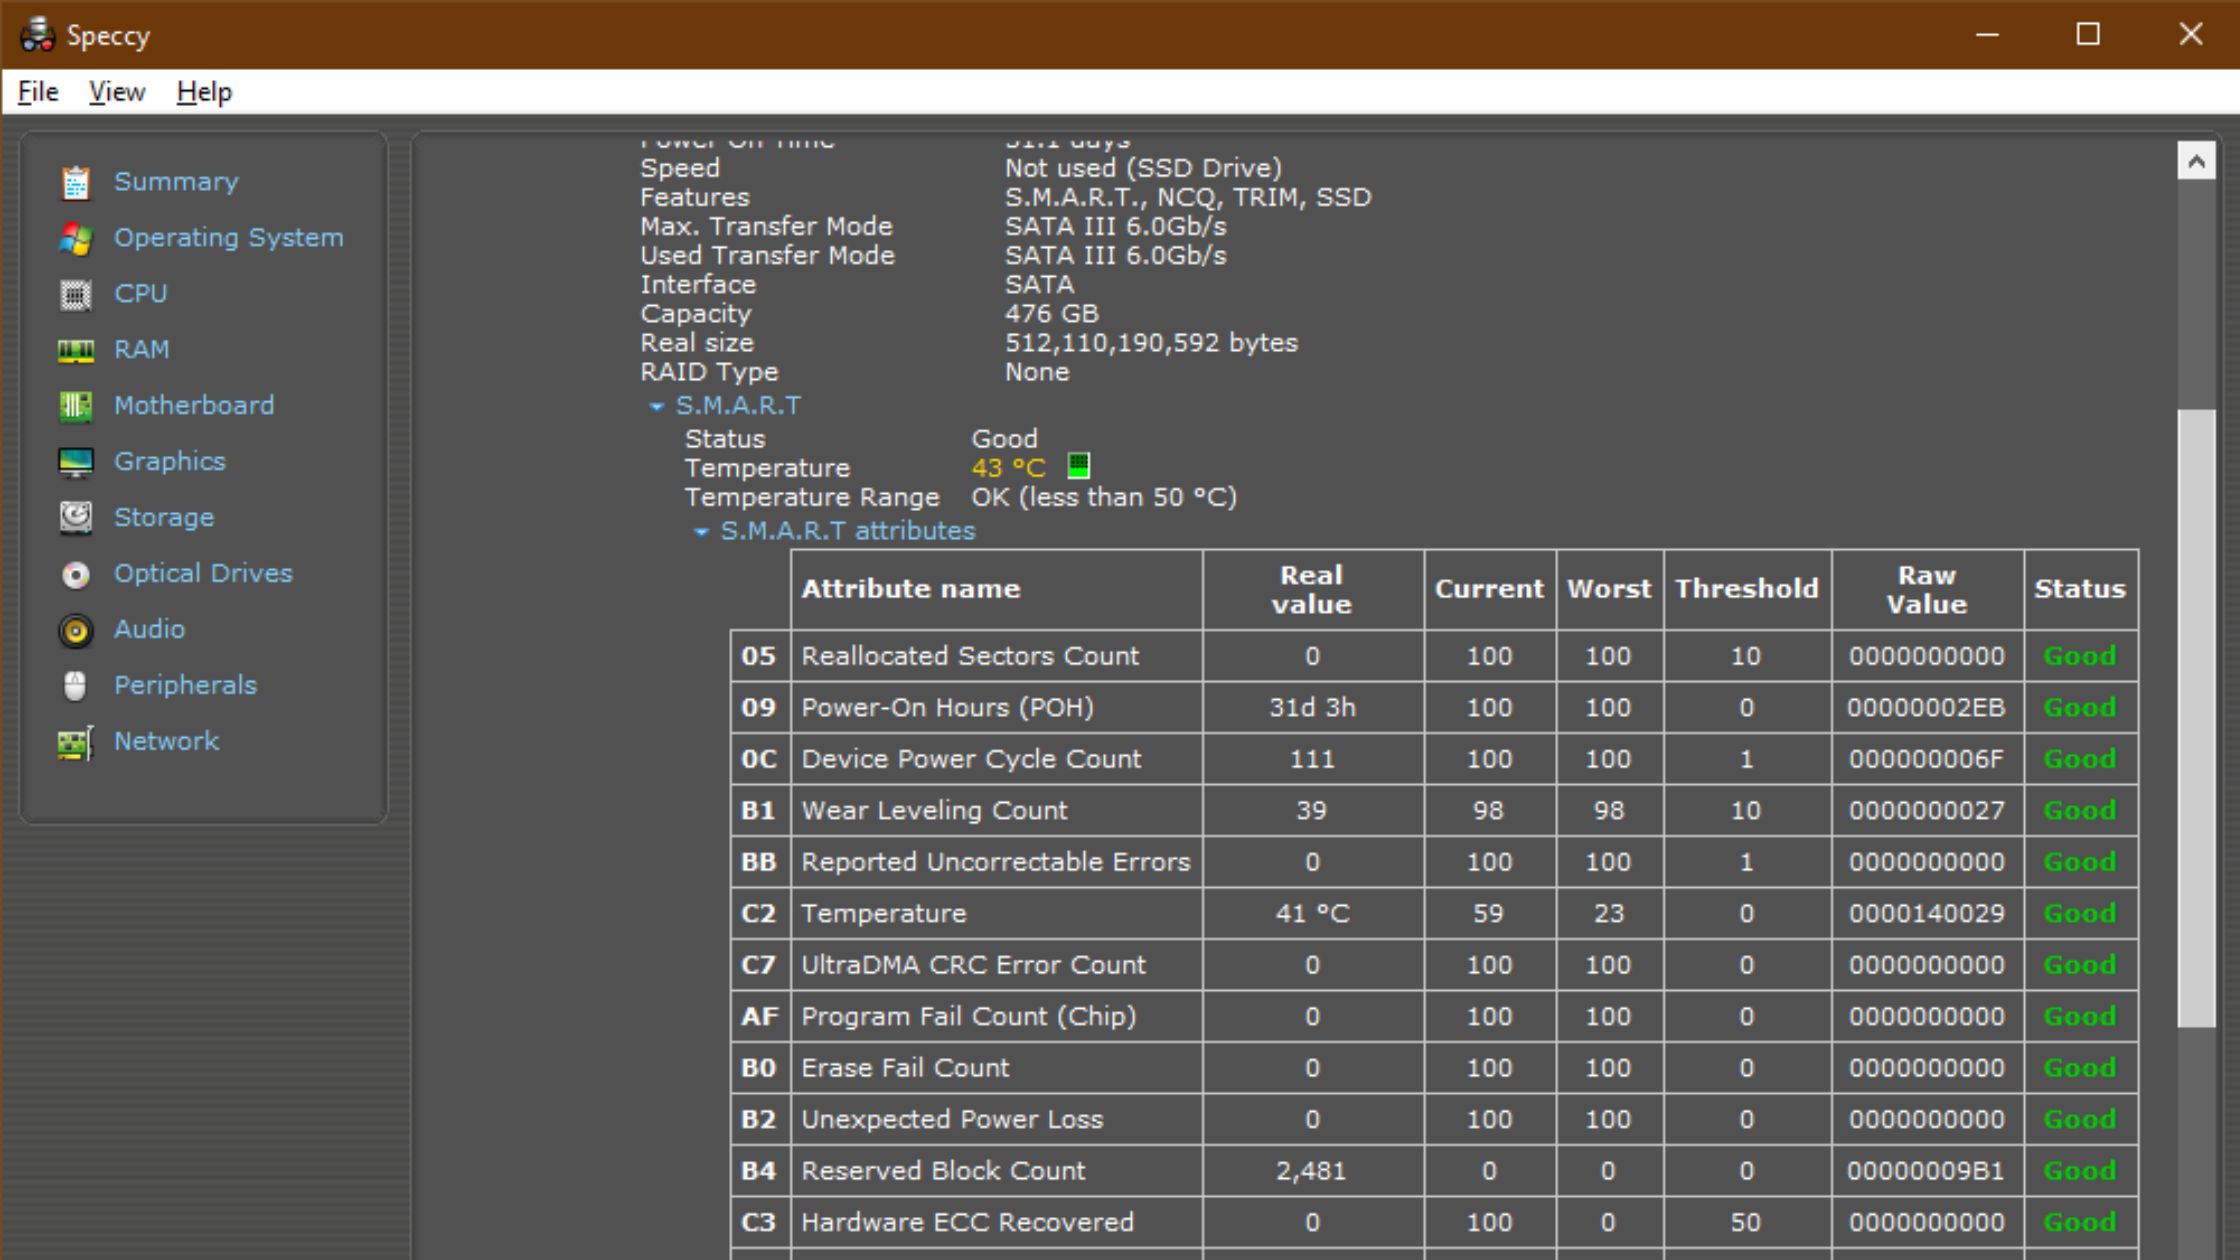Open the Summary section
The height and width of the screenshot is (1260, 2240).
pos(176,182)
